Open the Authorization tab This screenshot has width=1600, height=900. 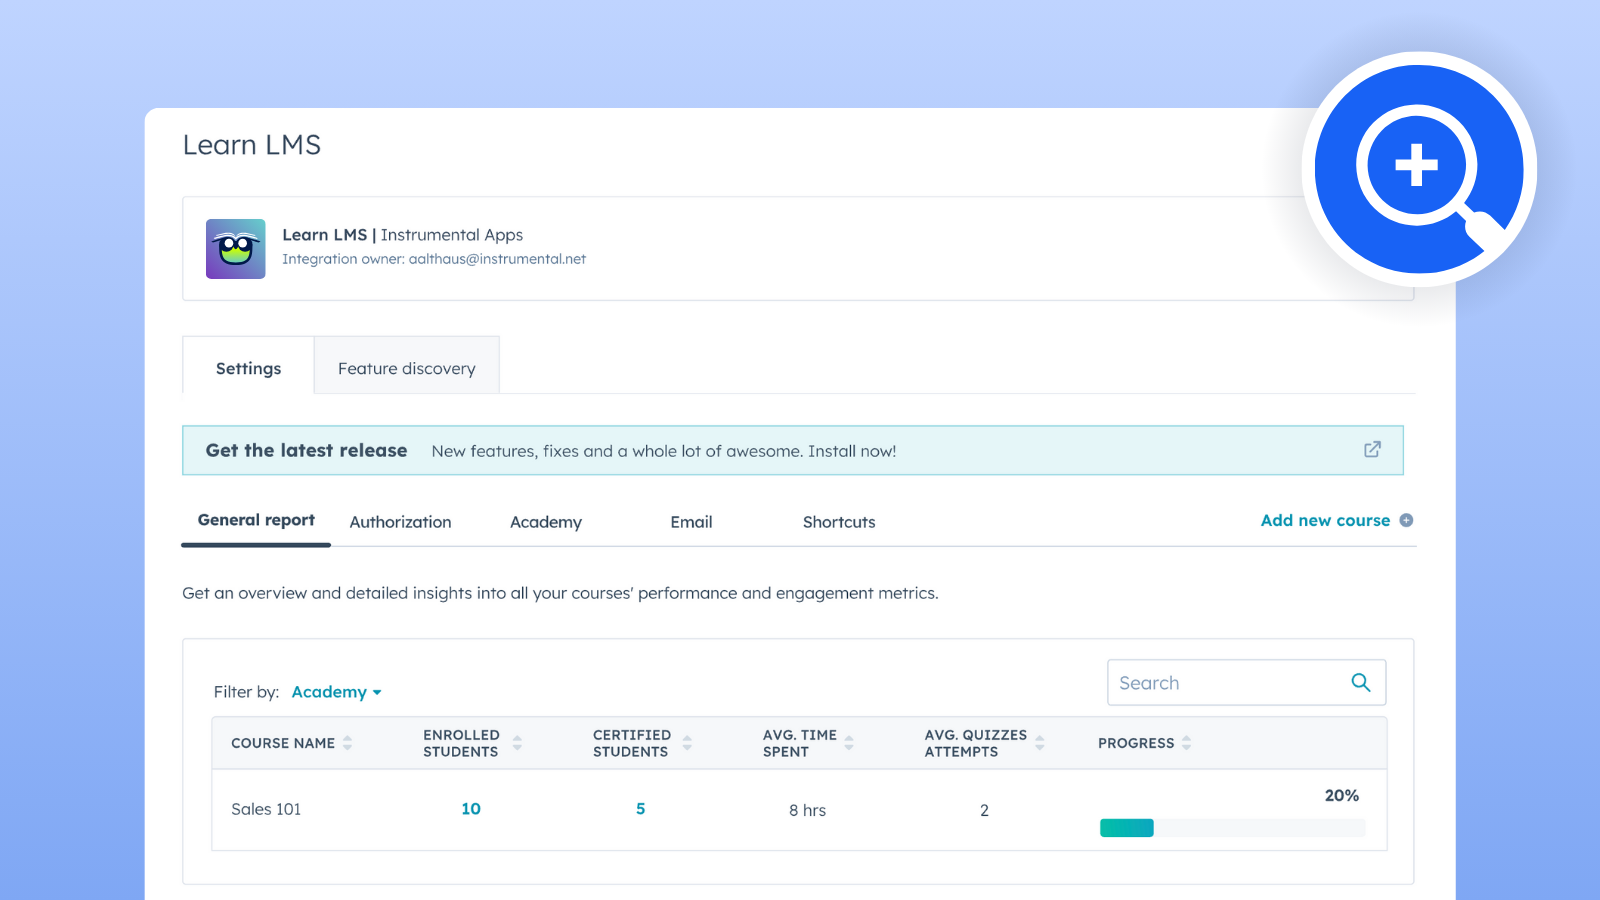pyautogui.click(x=400, y=522)
